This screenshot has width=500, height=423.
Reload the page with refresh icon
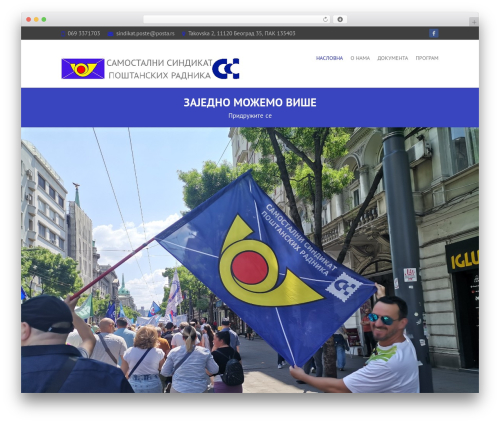[x=325, y=19]
